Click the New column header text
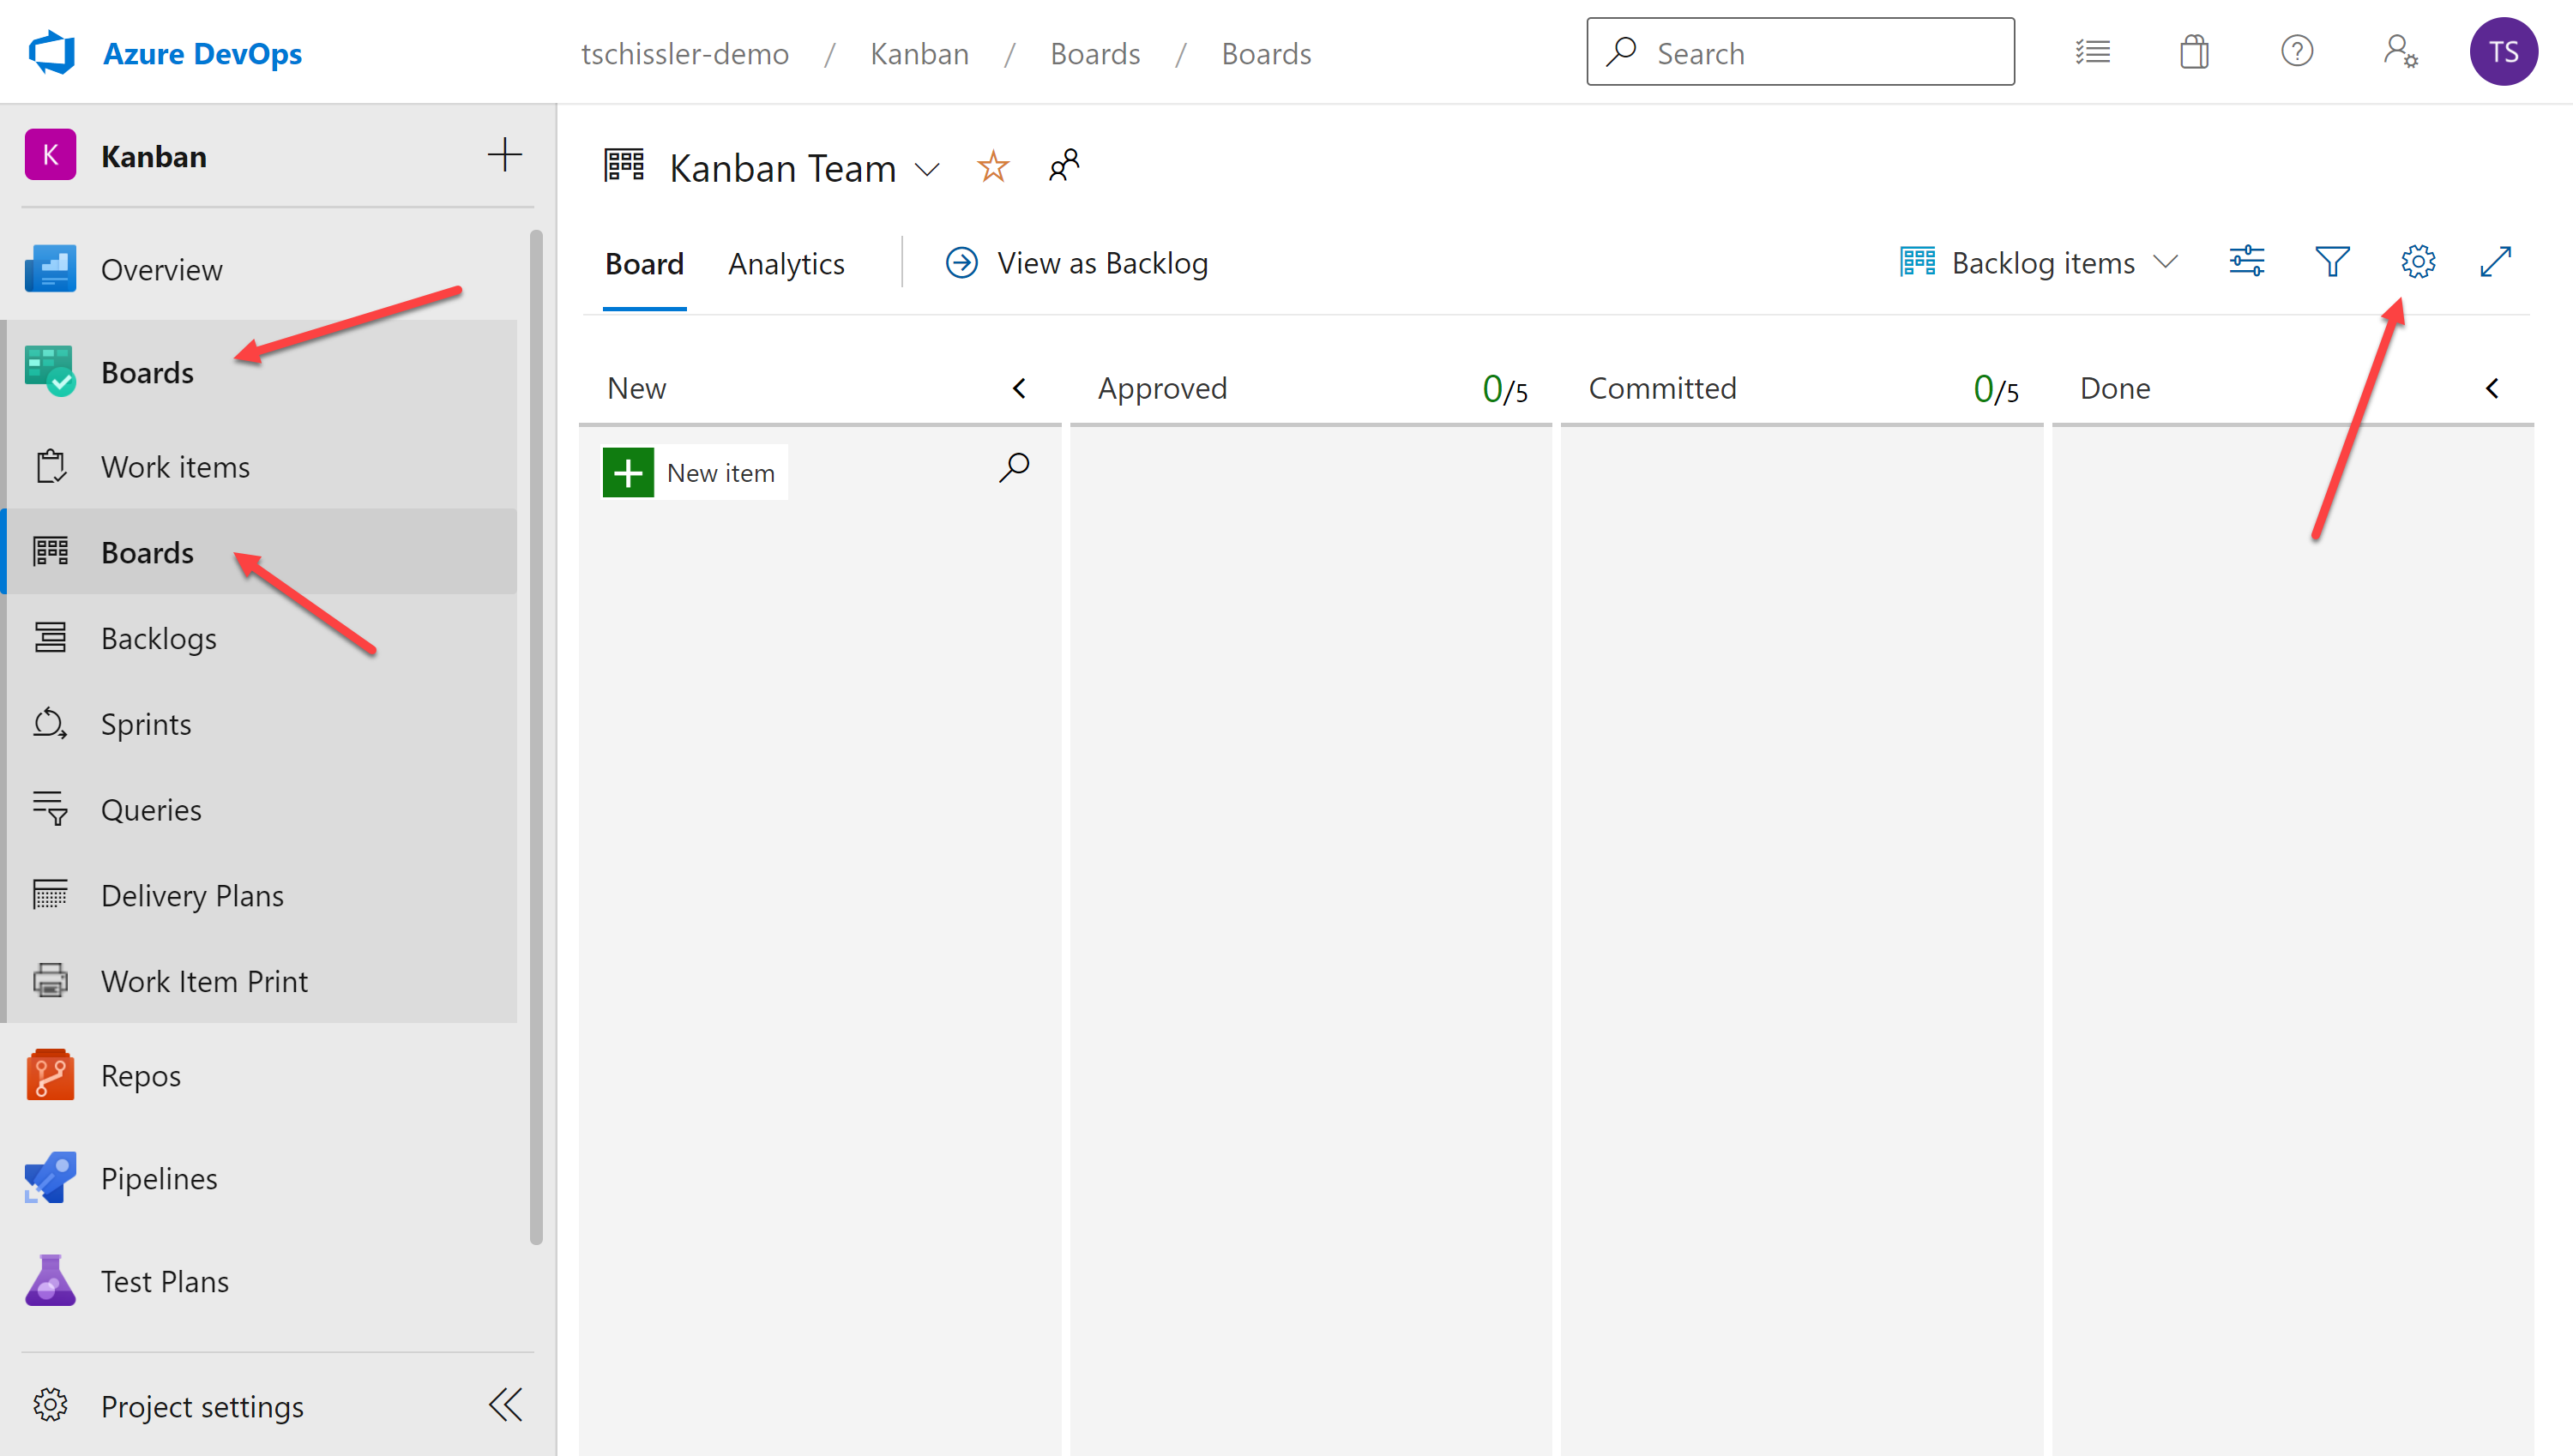Screen dimensions: 2573x1456 tap(637, 388)
